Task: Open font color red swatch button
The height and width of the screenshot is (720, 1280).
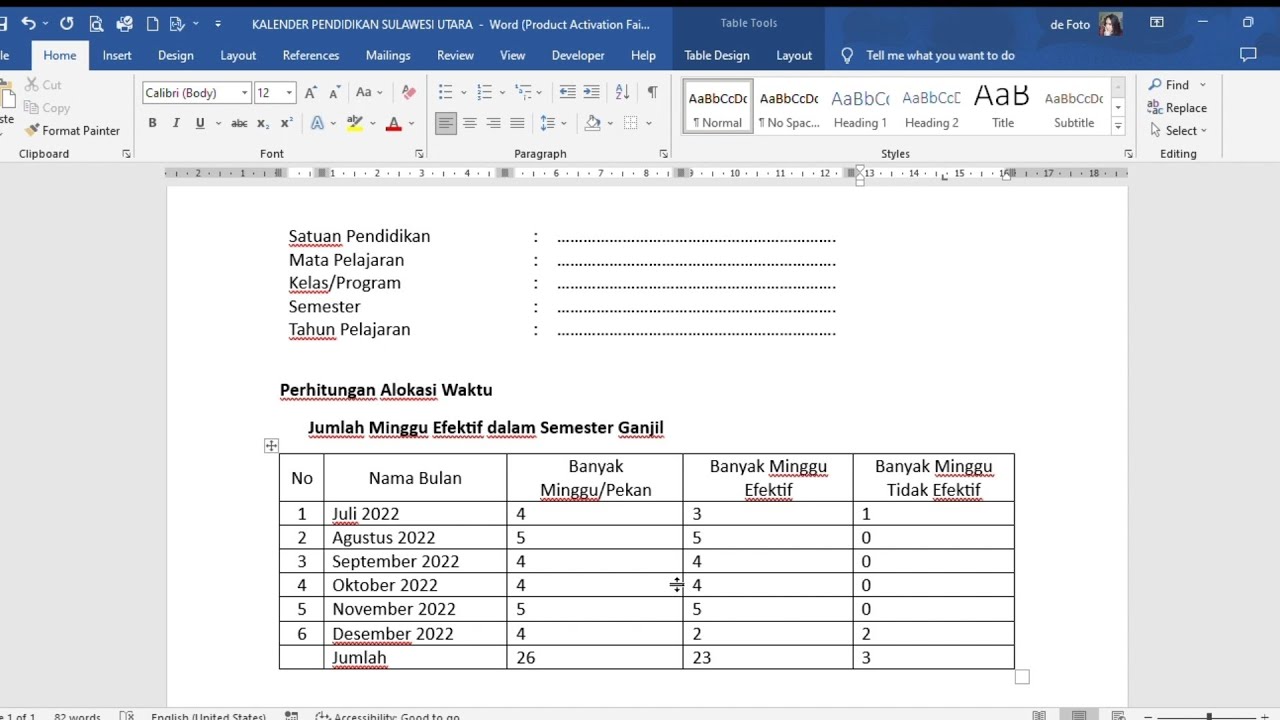Action: coord(394,123)
